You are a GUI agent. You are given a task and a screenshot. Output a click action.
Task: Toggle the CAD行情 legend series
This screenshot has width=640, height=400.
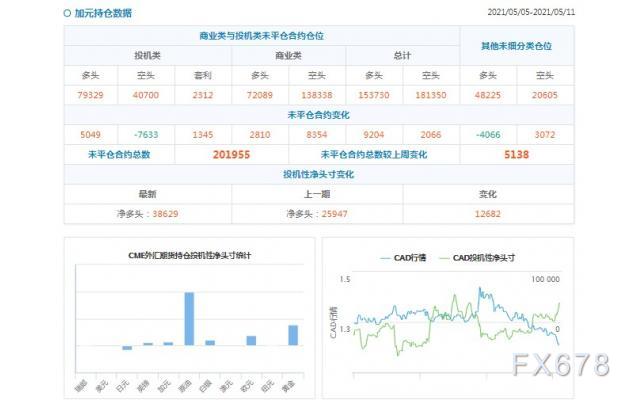click(403, 258)
